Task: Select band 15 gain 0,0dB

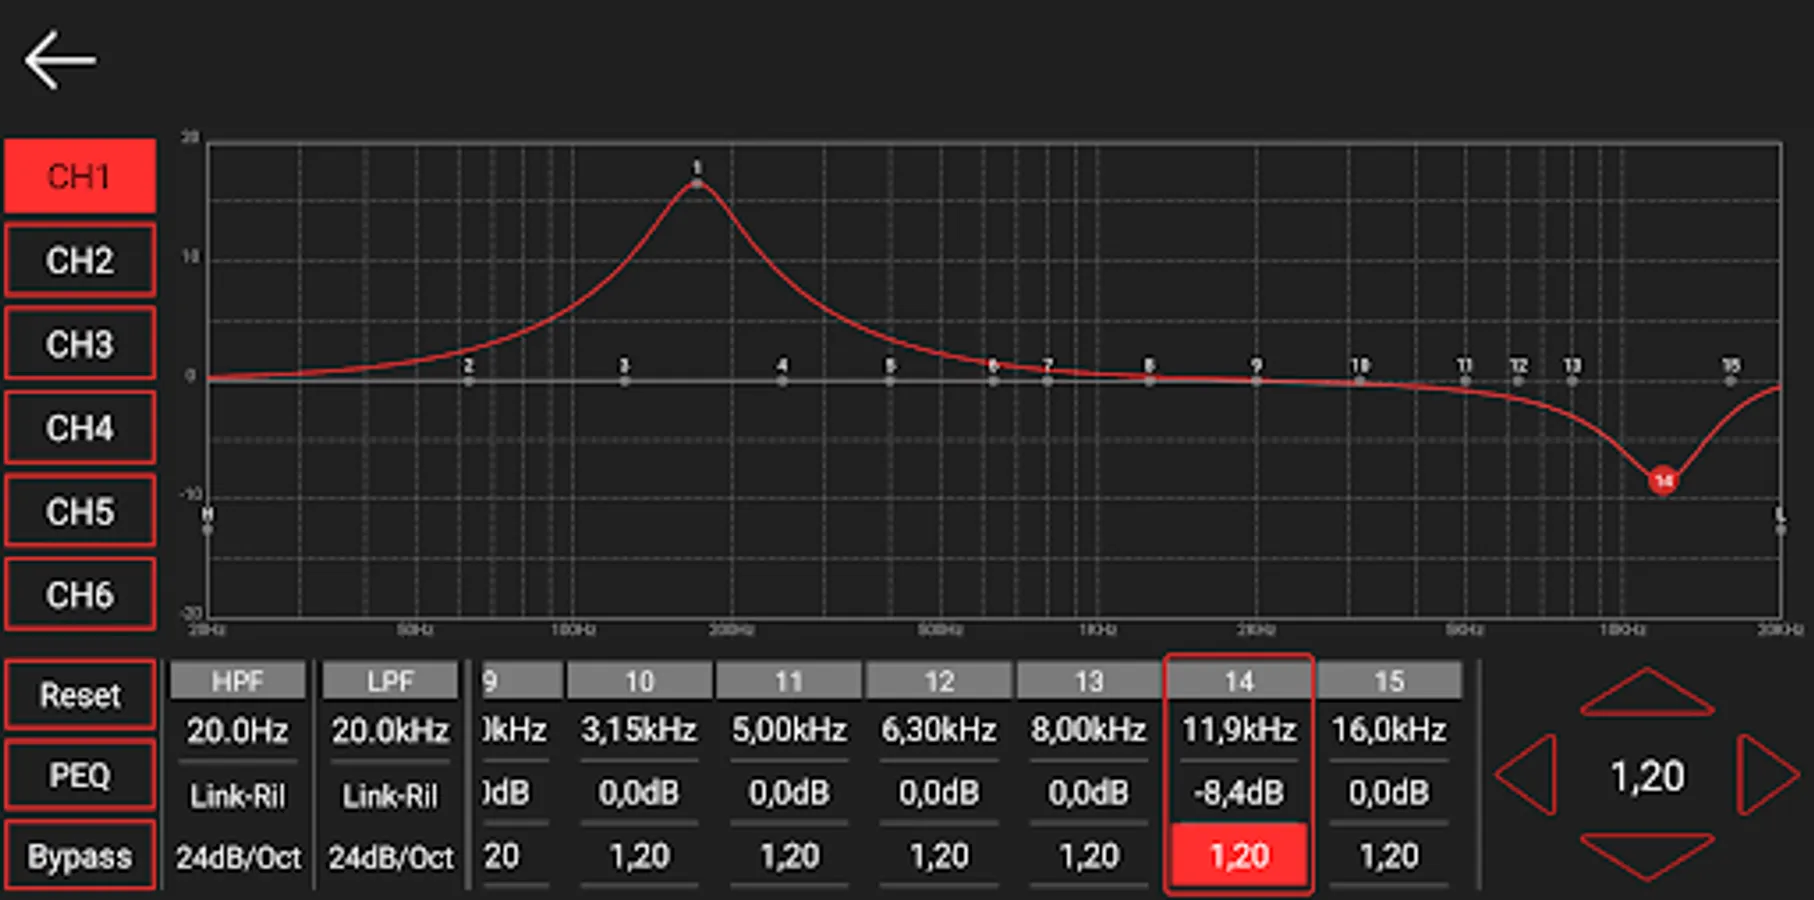Action: coord(1389,793)
